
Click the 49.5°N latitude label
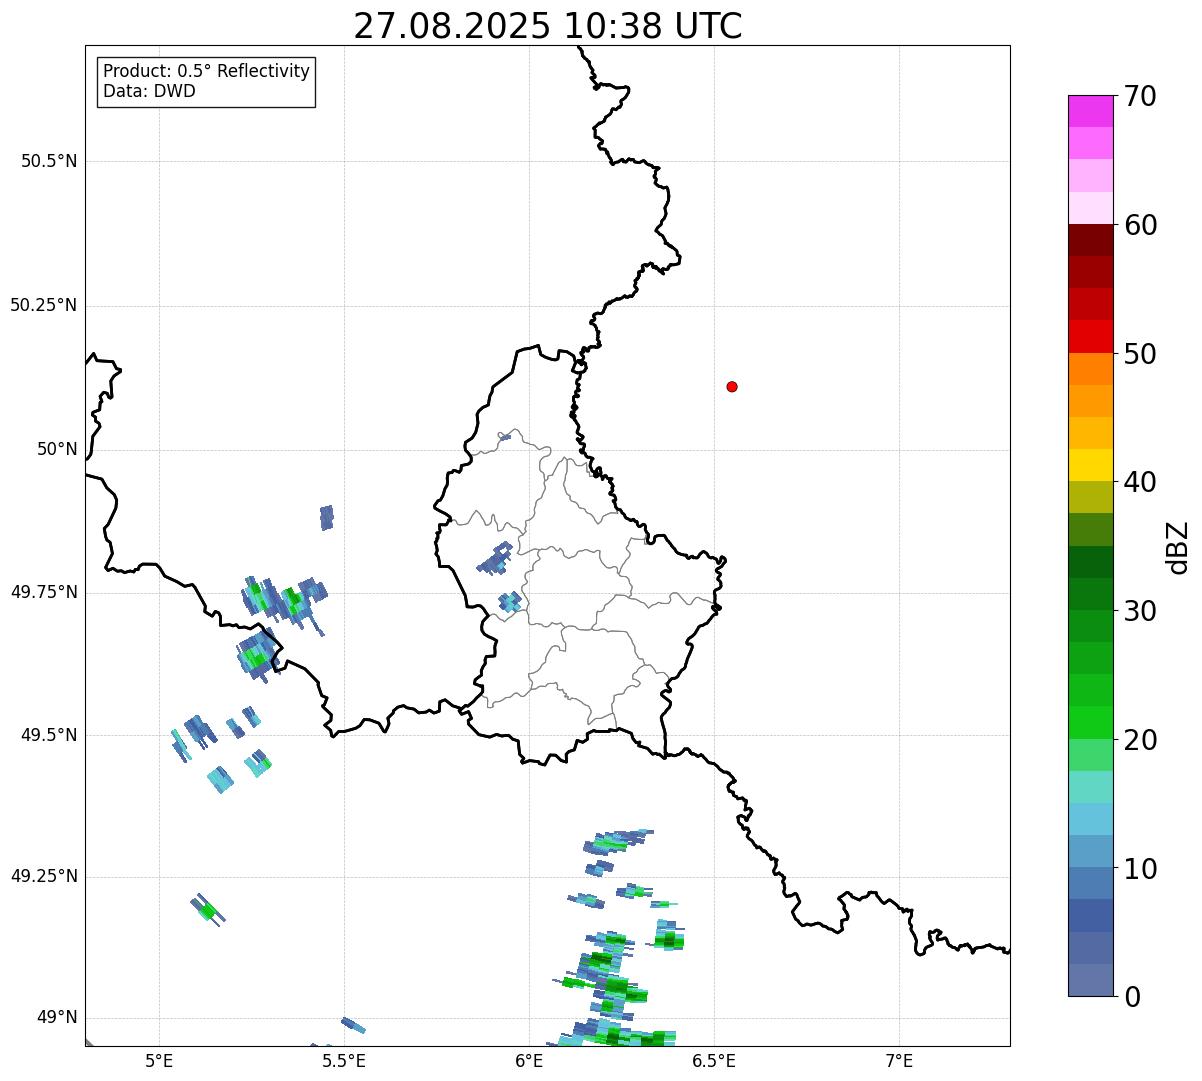pyautogui.click(x=49, y=735)
